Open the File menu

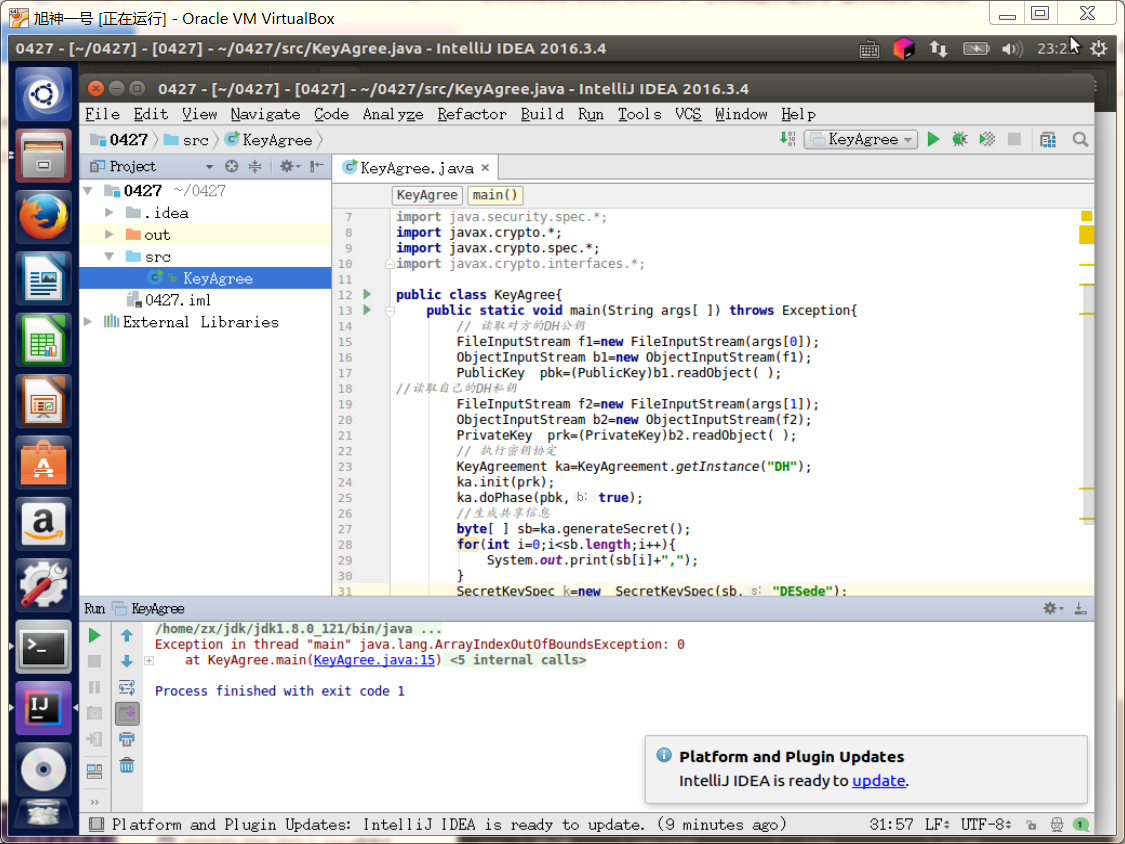click(x=103, y=114)
